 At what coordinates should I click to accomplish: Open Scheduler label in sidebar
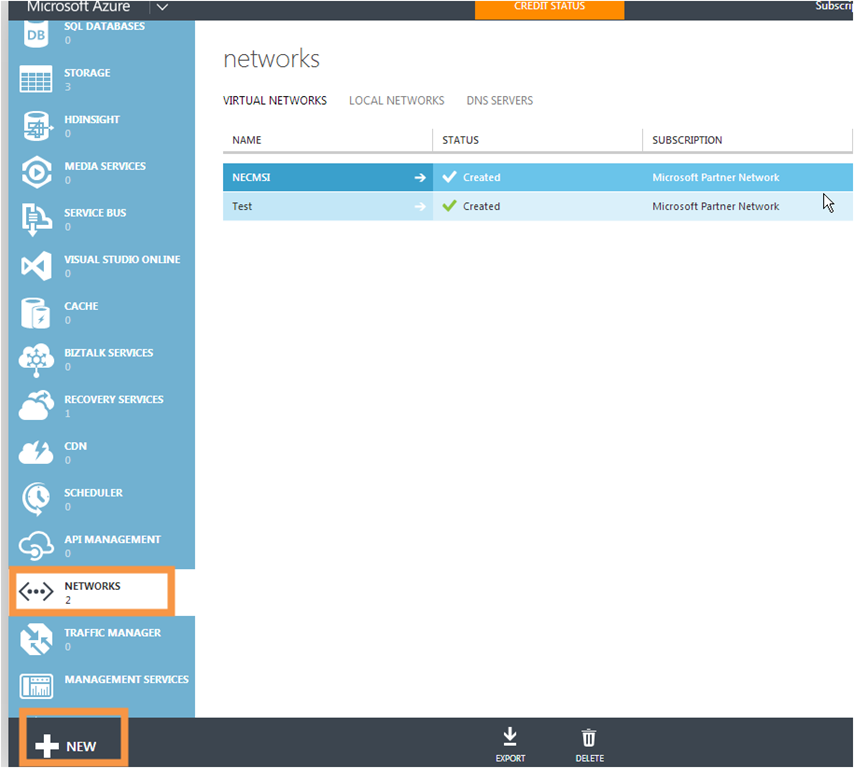coord(93,493)
